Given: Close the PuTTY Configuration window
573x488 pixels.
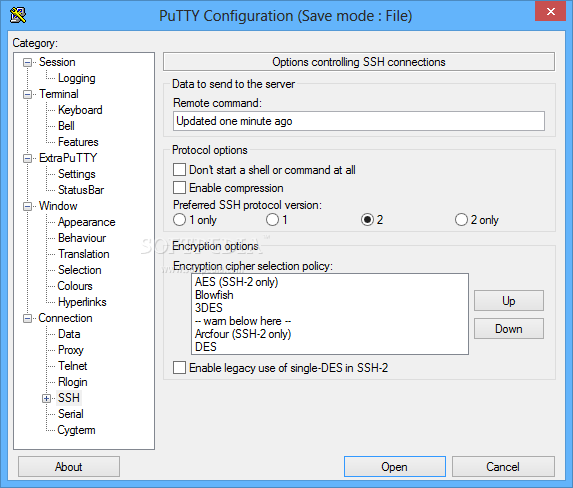Looking at the screenshot, I should 551,11.
